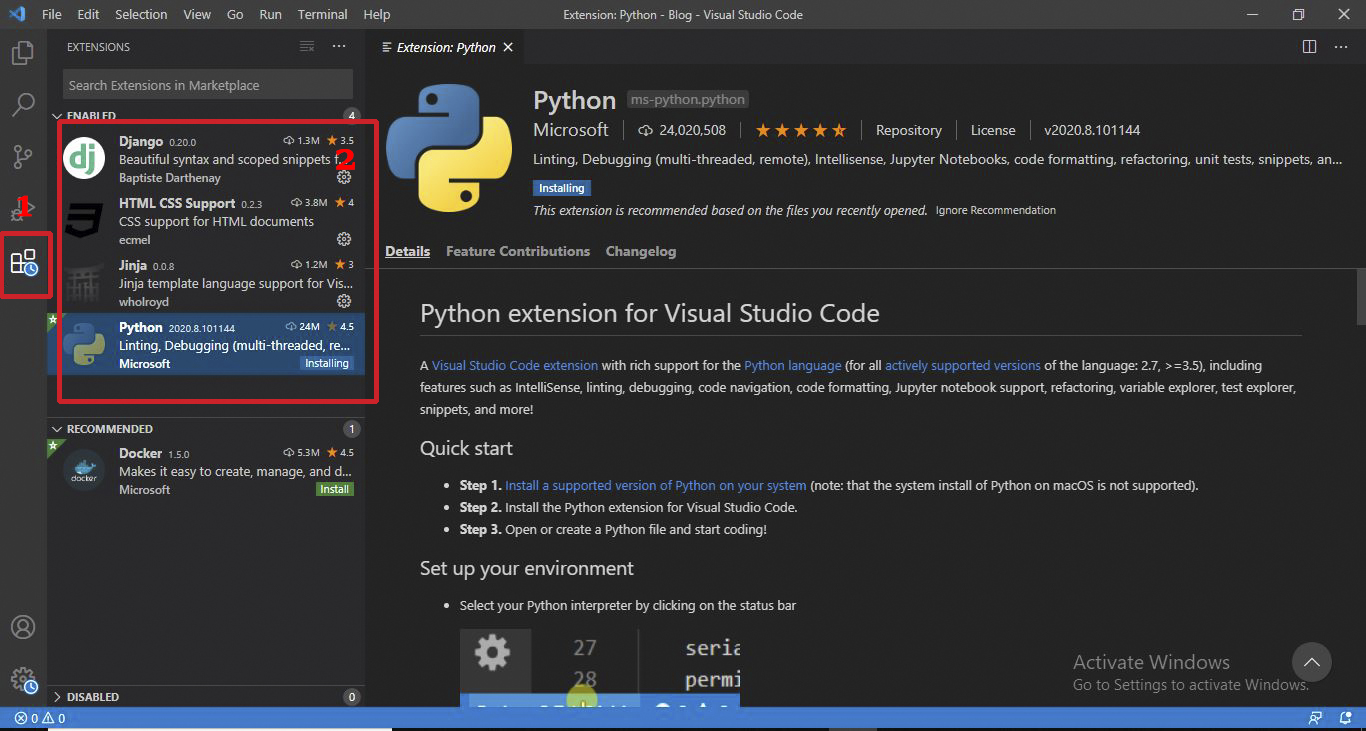Click the Install button for Docker extension
The width and height of the screenshot is (1366, 731).
coord(334,489)
